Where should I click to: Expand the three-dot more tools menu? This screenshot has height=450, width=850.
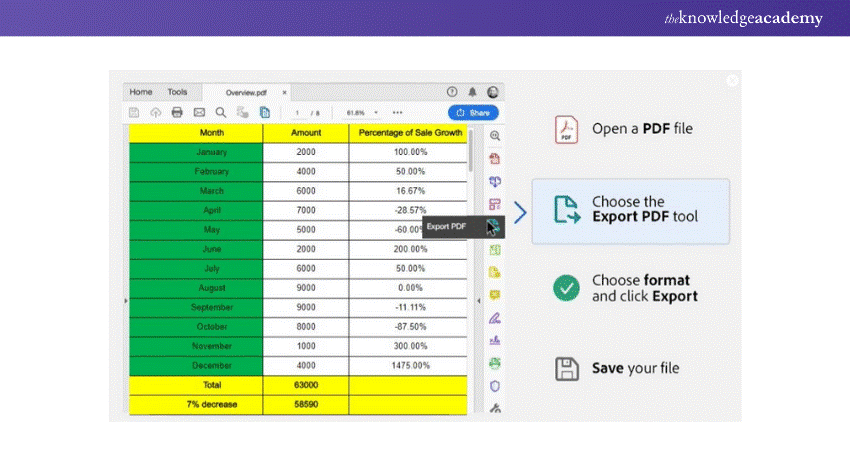click(398, 113)
